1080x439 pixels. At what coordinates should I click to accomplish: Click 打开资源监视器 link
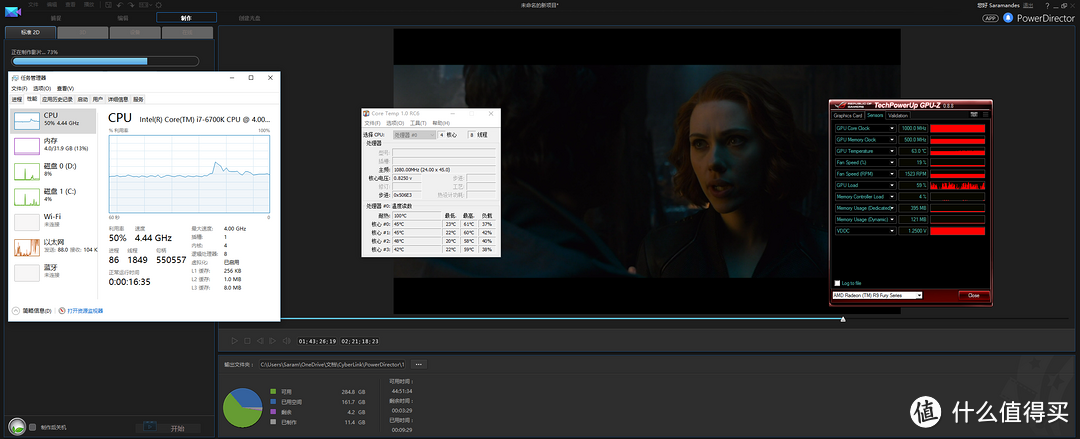pos(85,311)
